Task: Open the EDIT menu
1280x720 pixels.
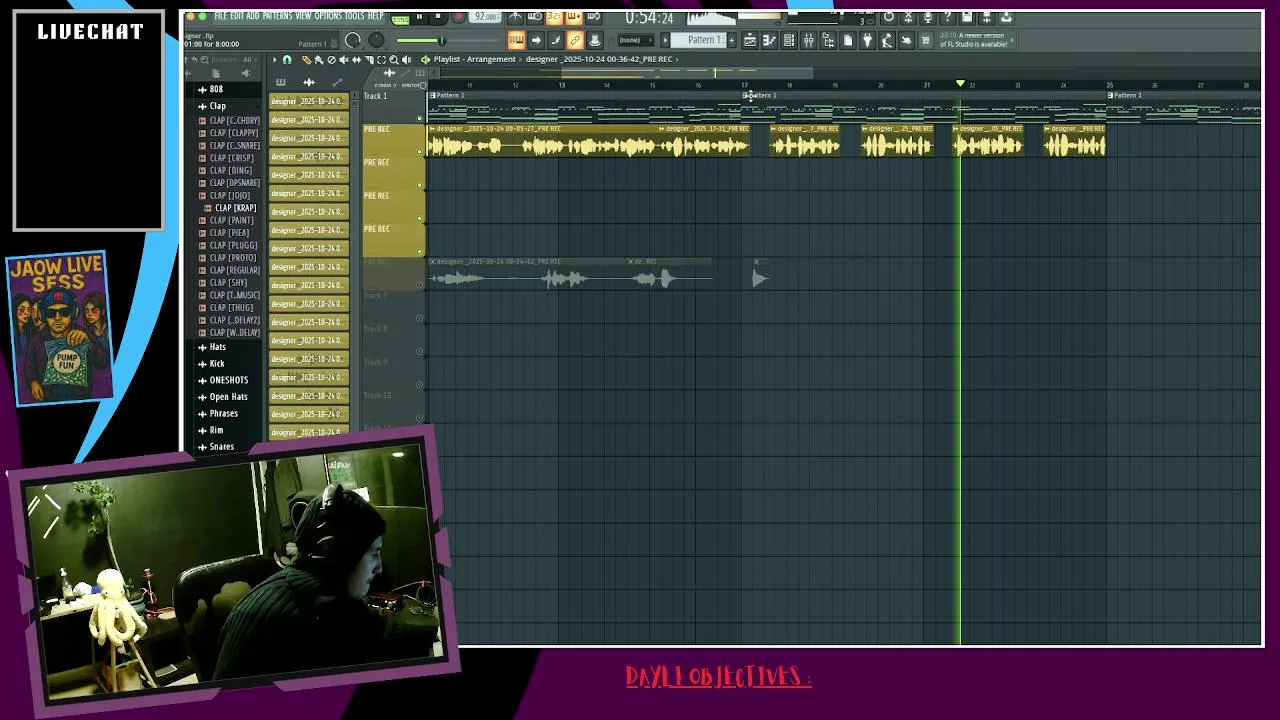Action: click(x=237, y=17)
